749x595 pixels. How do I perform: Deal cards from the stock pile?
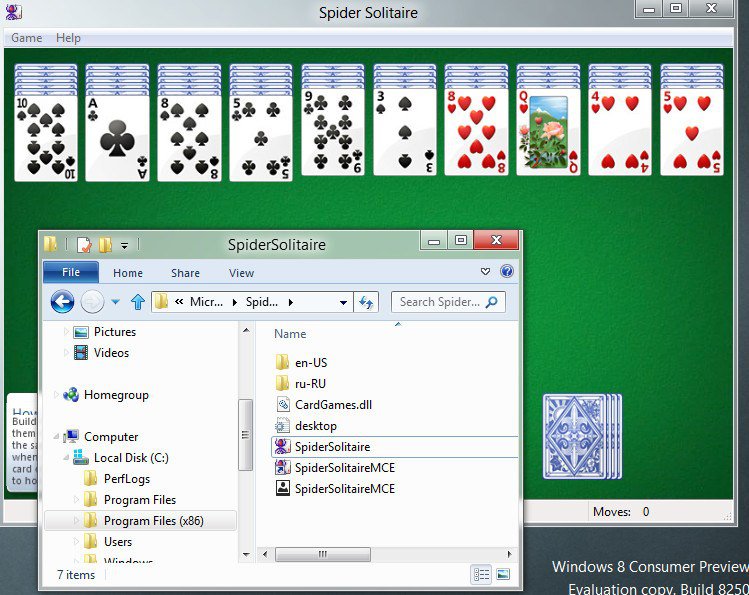coord(582,436)
